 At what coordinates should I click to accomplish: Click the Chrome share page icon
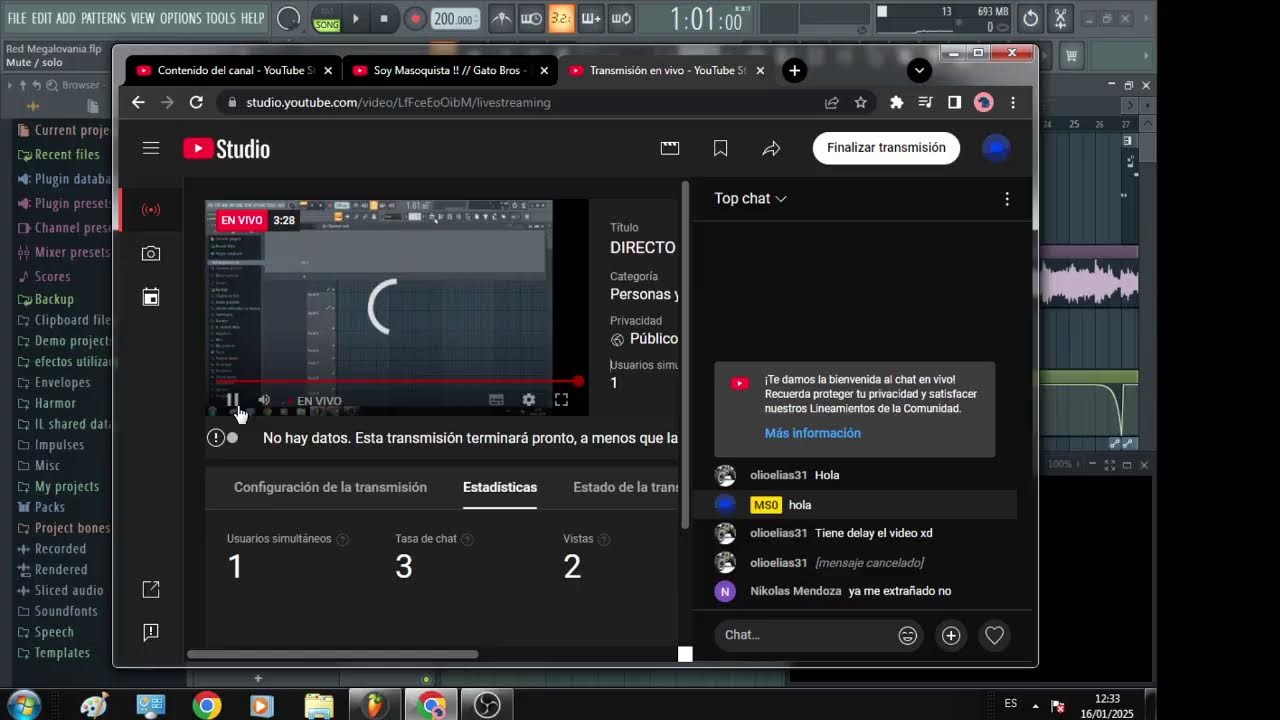click(831, 102)
